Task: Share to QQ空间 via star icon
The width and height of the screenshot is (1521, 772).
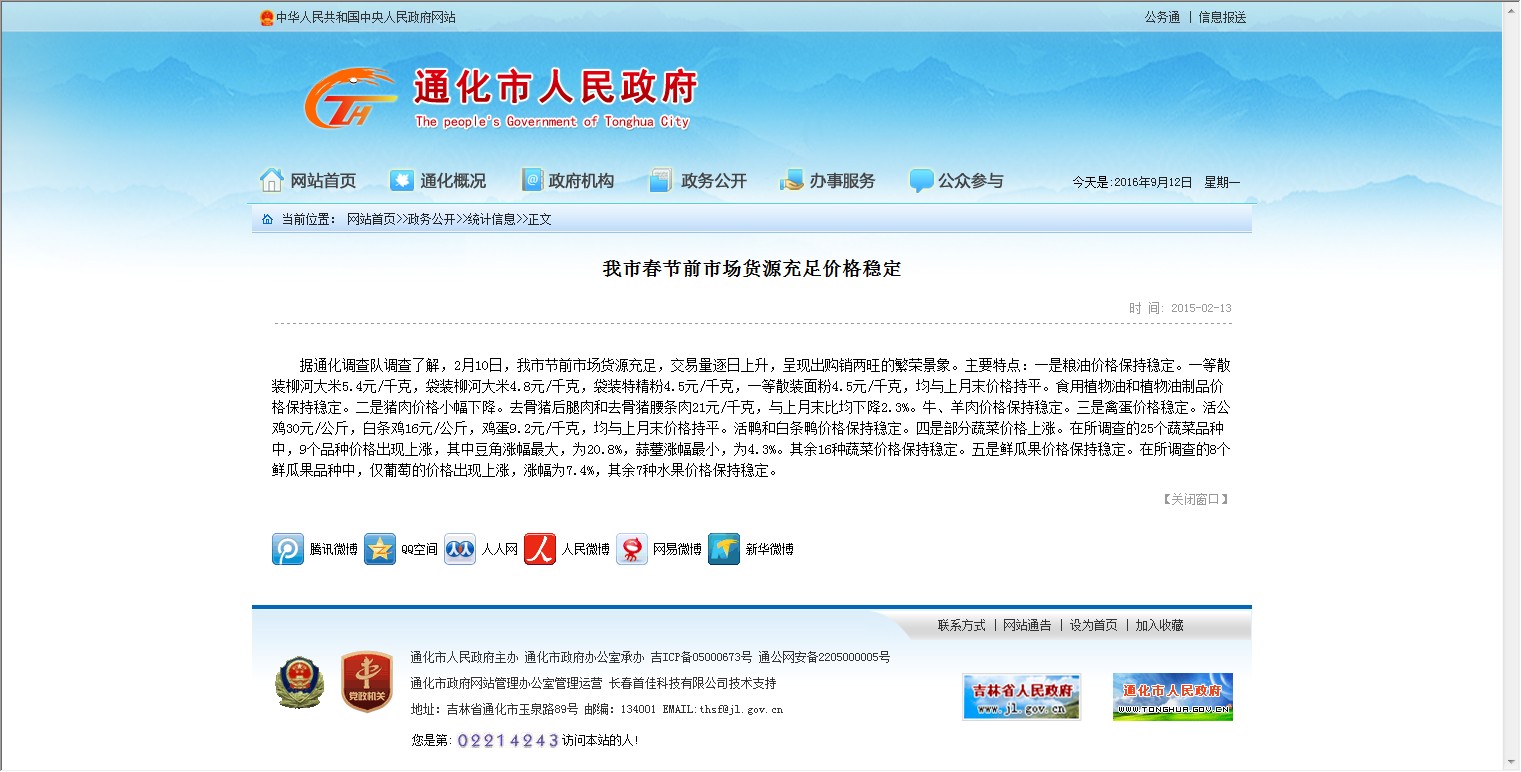Action: click(x=380, y=549)
